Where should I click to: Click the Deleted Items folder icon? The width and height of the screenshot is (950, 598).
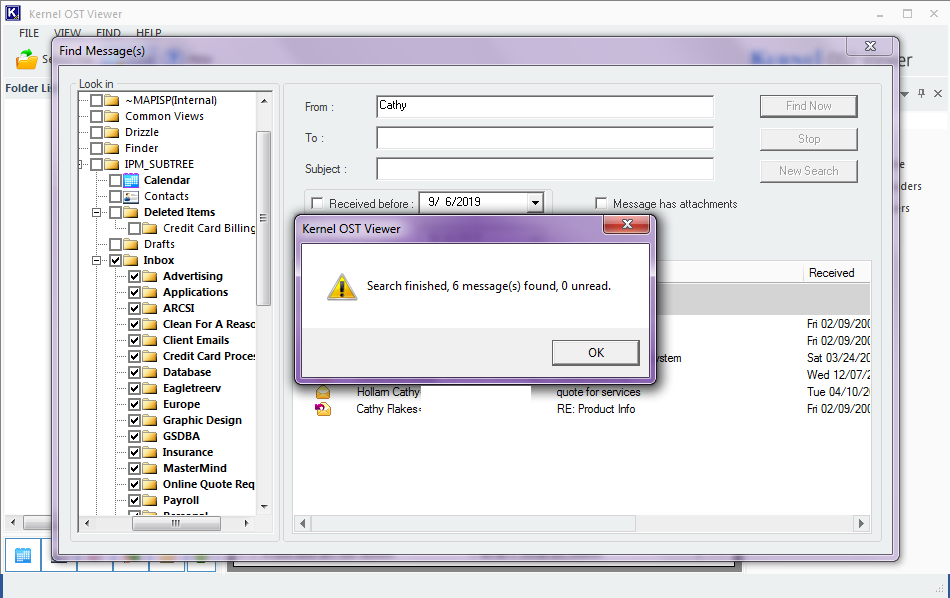tap(131, 212)
